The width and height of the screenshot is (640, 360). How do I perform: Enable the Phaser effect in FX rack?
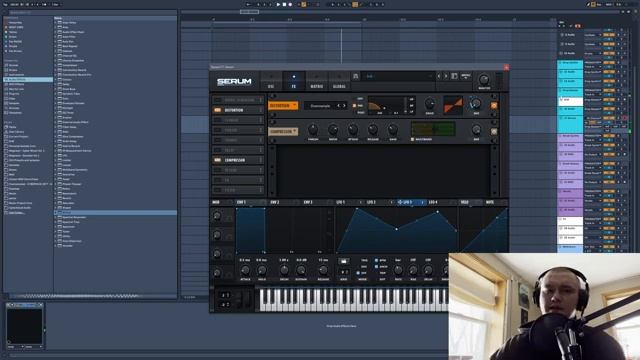pos(218,130)
